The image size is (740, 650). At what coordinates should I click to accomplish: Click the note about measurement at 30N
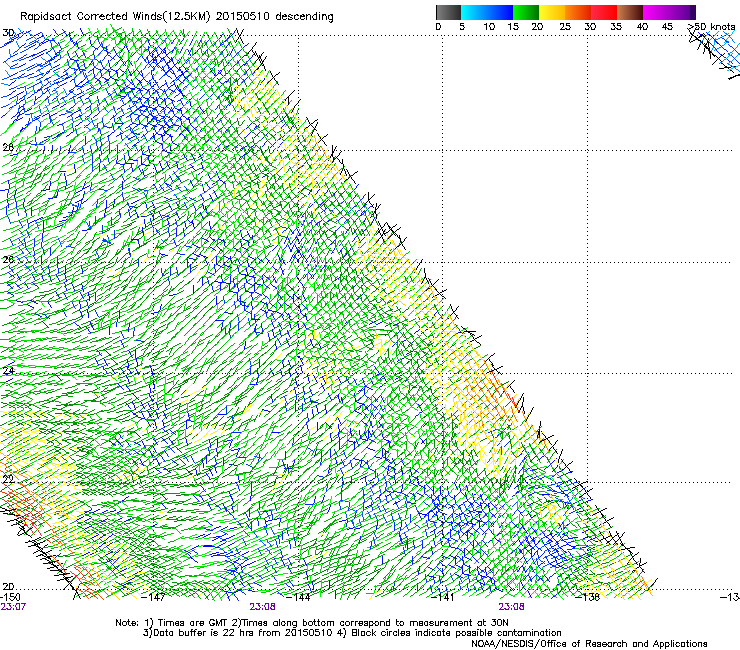pyautogui.click(x=372, y=623)
